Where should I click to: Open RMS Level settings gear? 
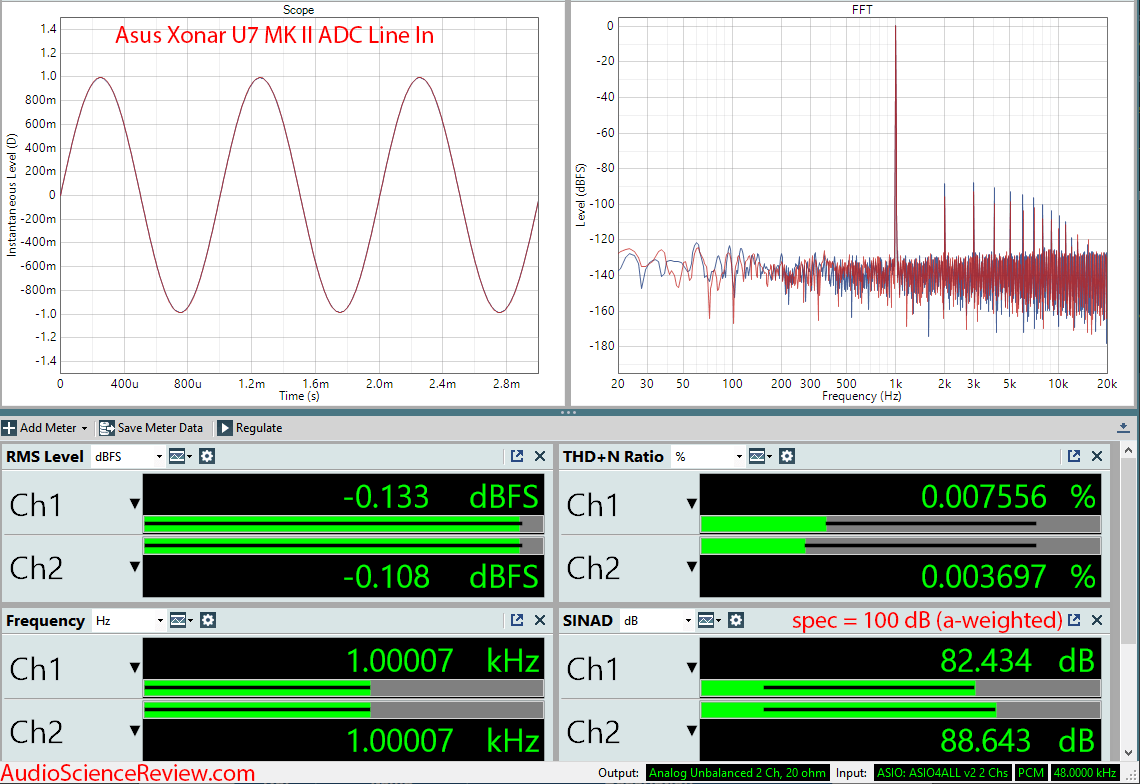coord(207,456)
